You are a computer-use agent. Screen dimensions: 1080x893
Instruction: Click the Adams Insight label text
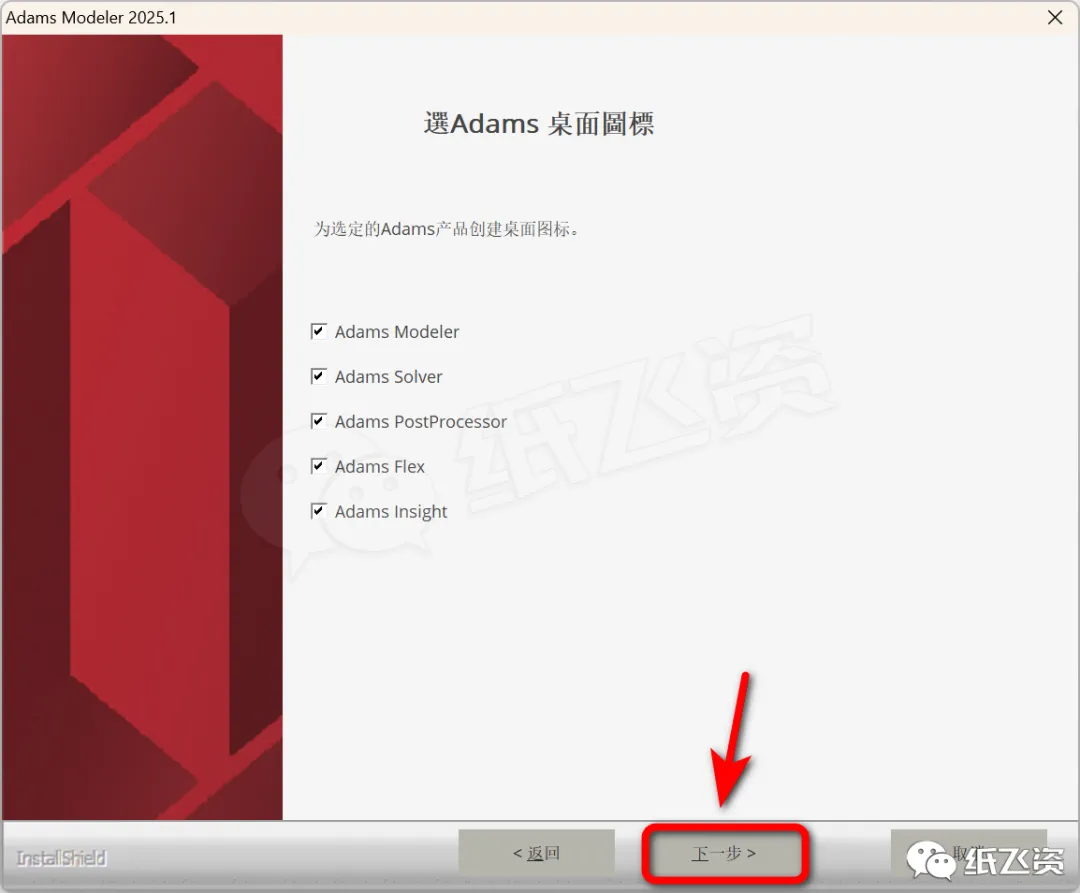[391, 512]
